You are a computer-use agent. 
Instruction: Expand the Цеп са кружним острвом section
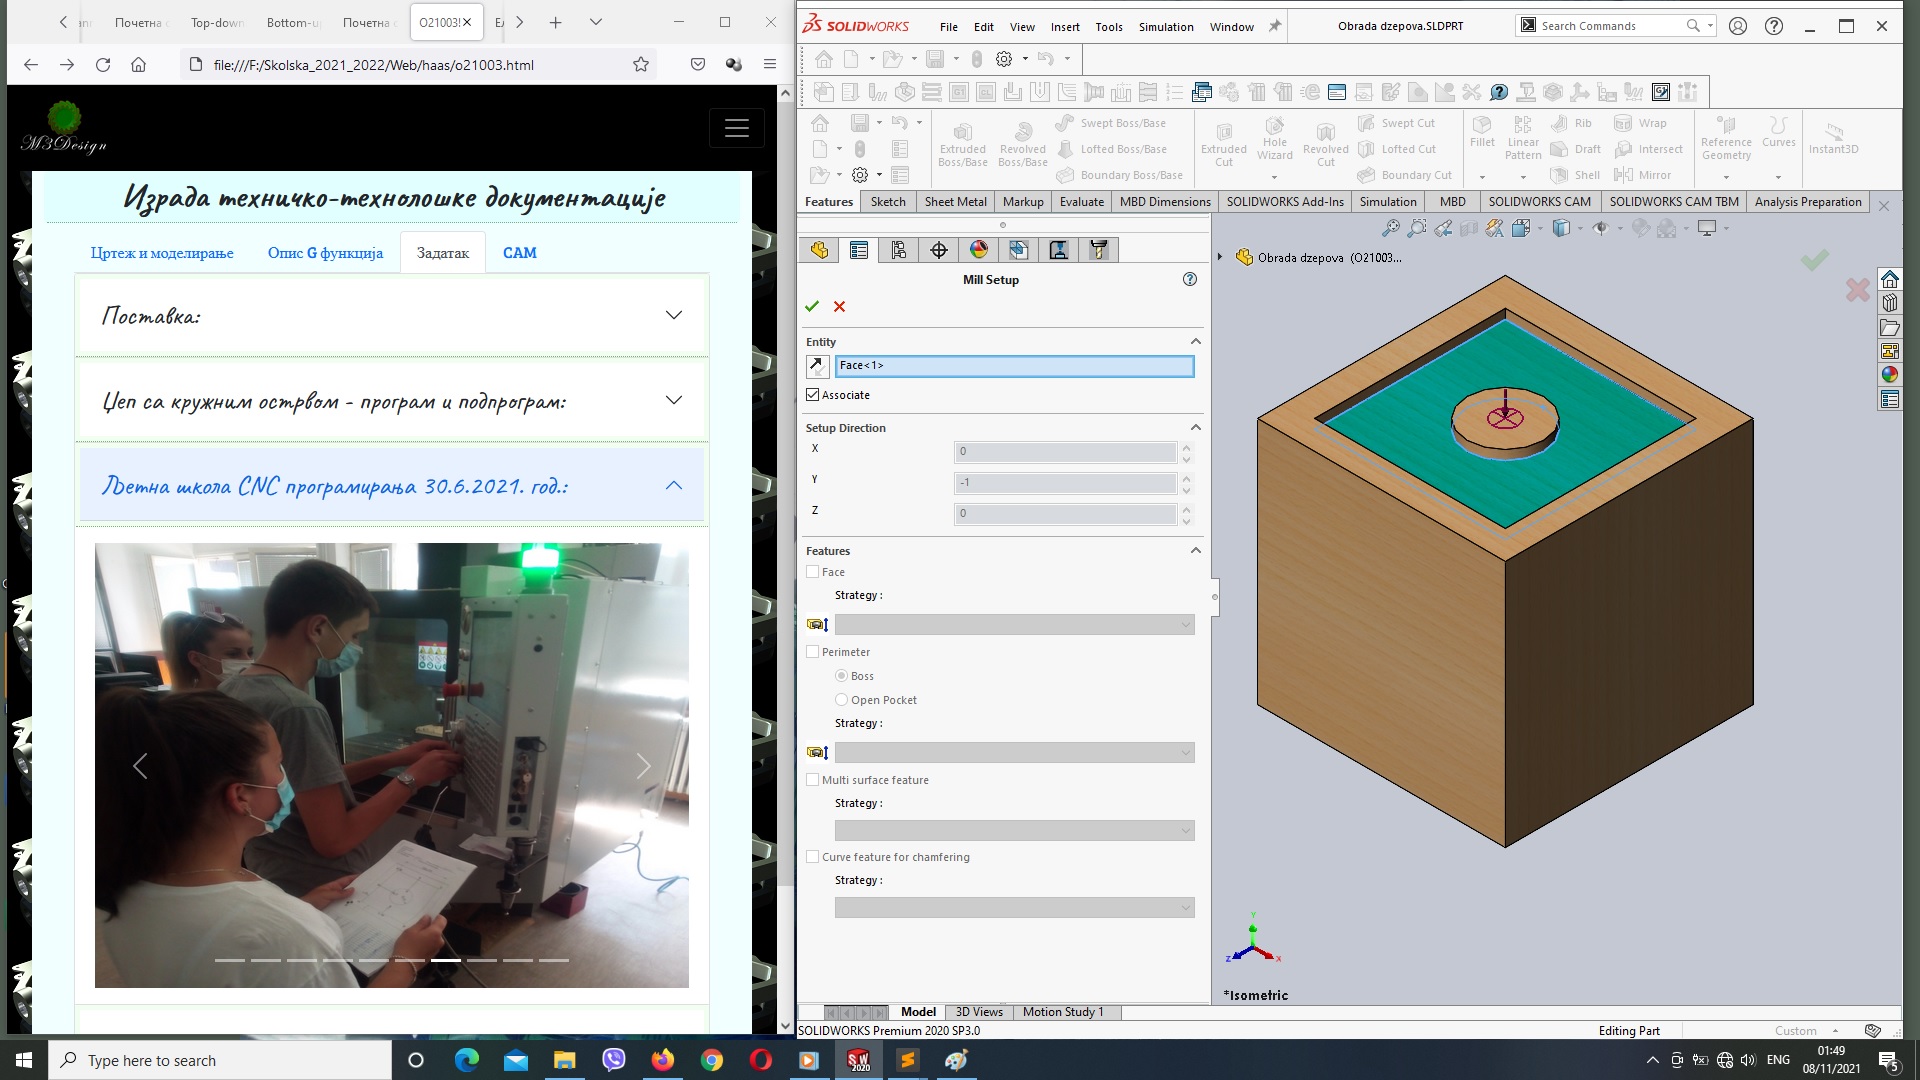tap(673, 401)
